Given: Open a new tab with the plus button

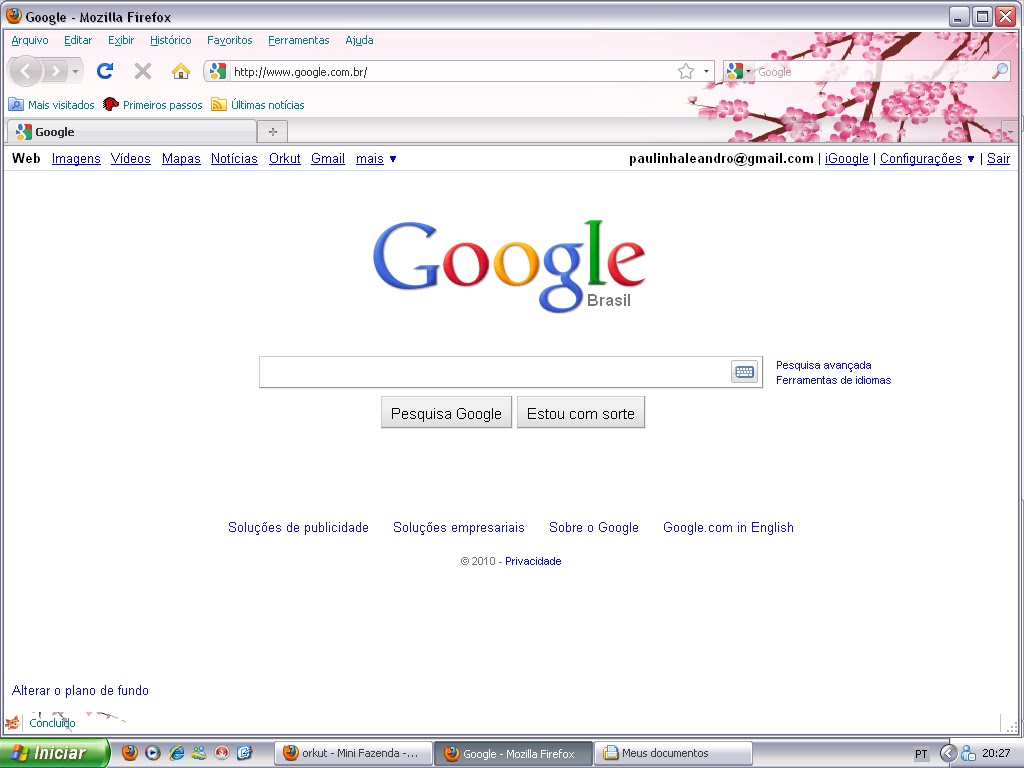Looking at the screenshot, I should point(273,133).
